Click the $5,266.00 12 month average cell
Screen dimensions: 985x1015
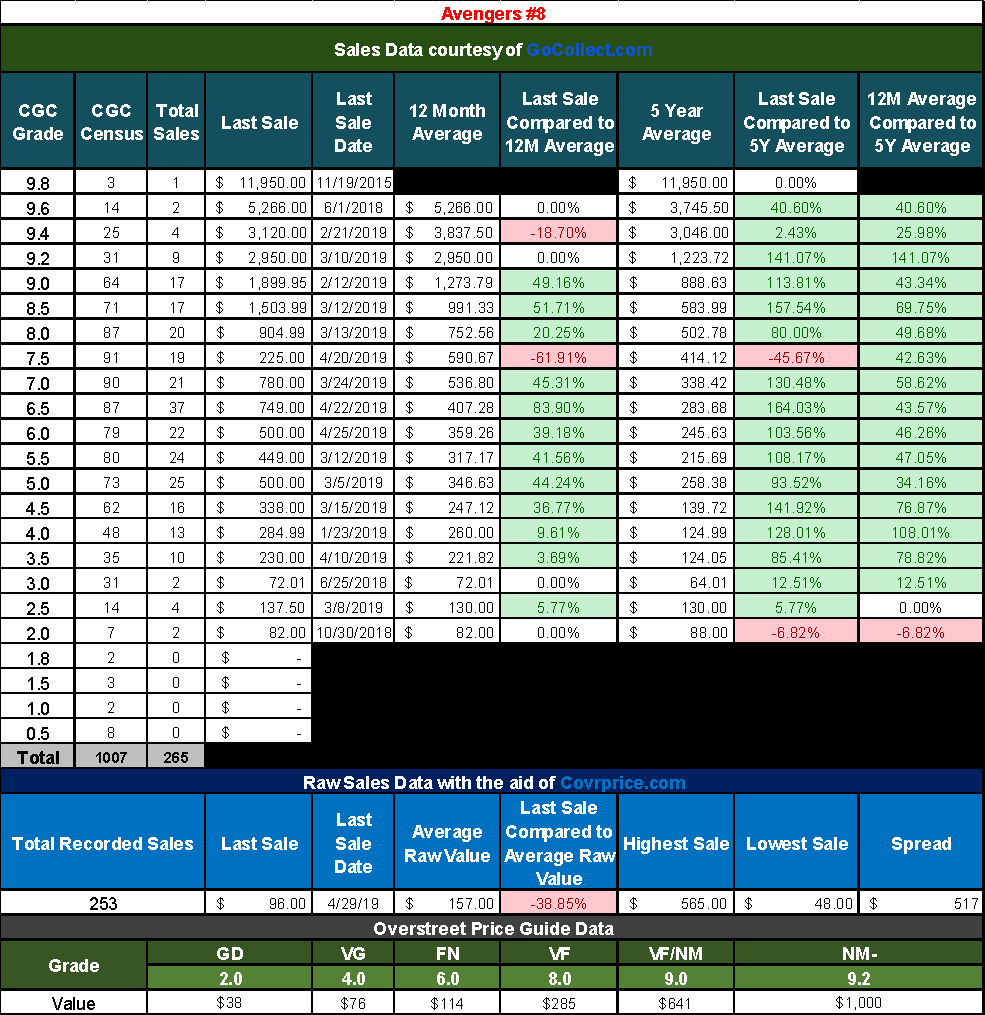point(447,208)
